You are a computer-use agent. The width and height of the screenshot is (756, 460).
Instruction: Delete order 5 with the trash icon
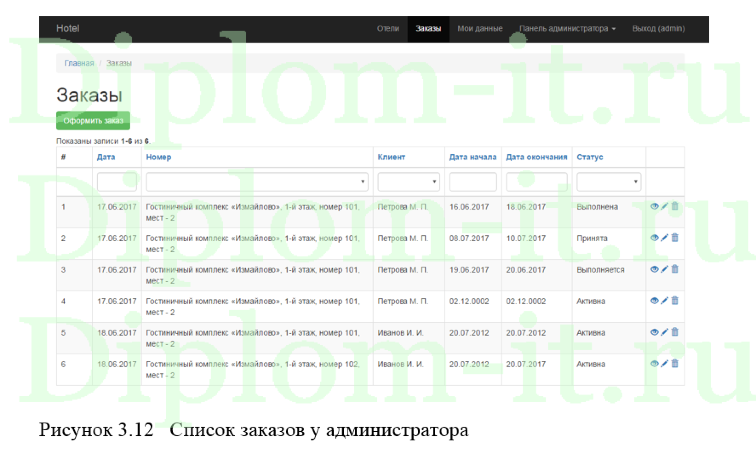click(x=675, y=332)
